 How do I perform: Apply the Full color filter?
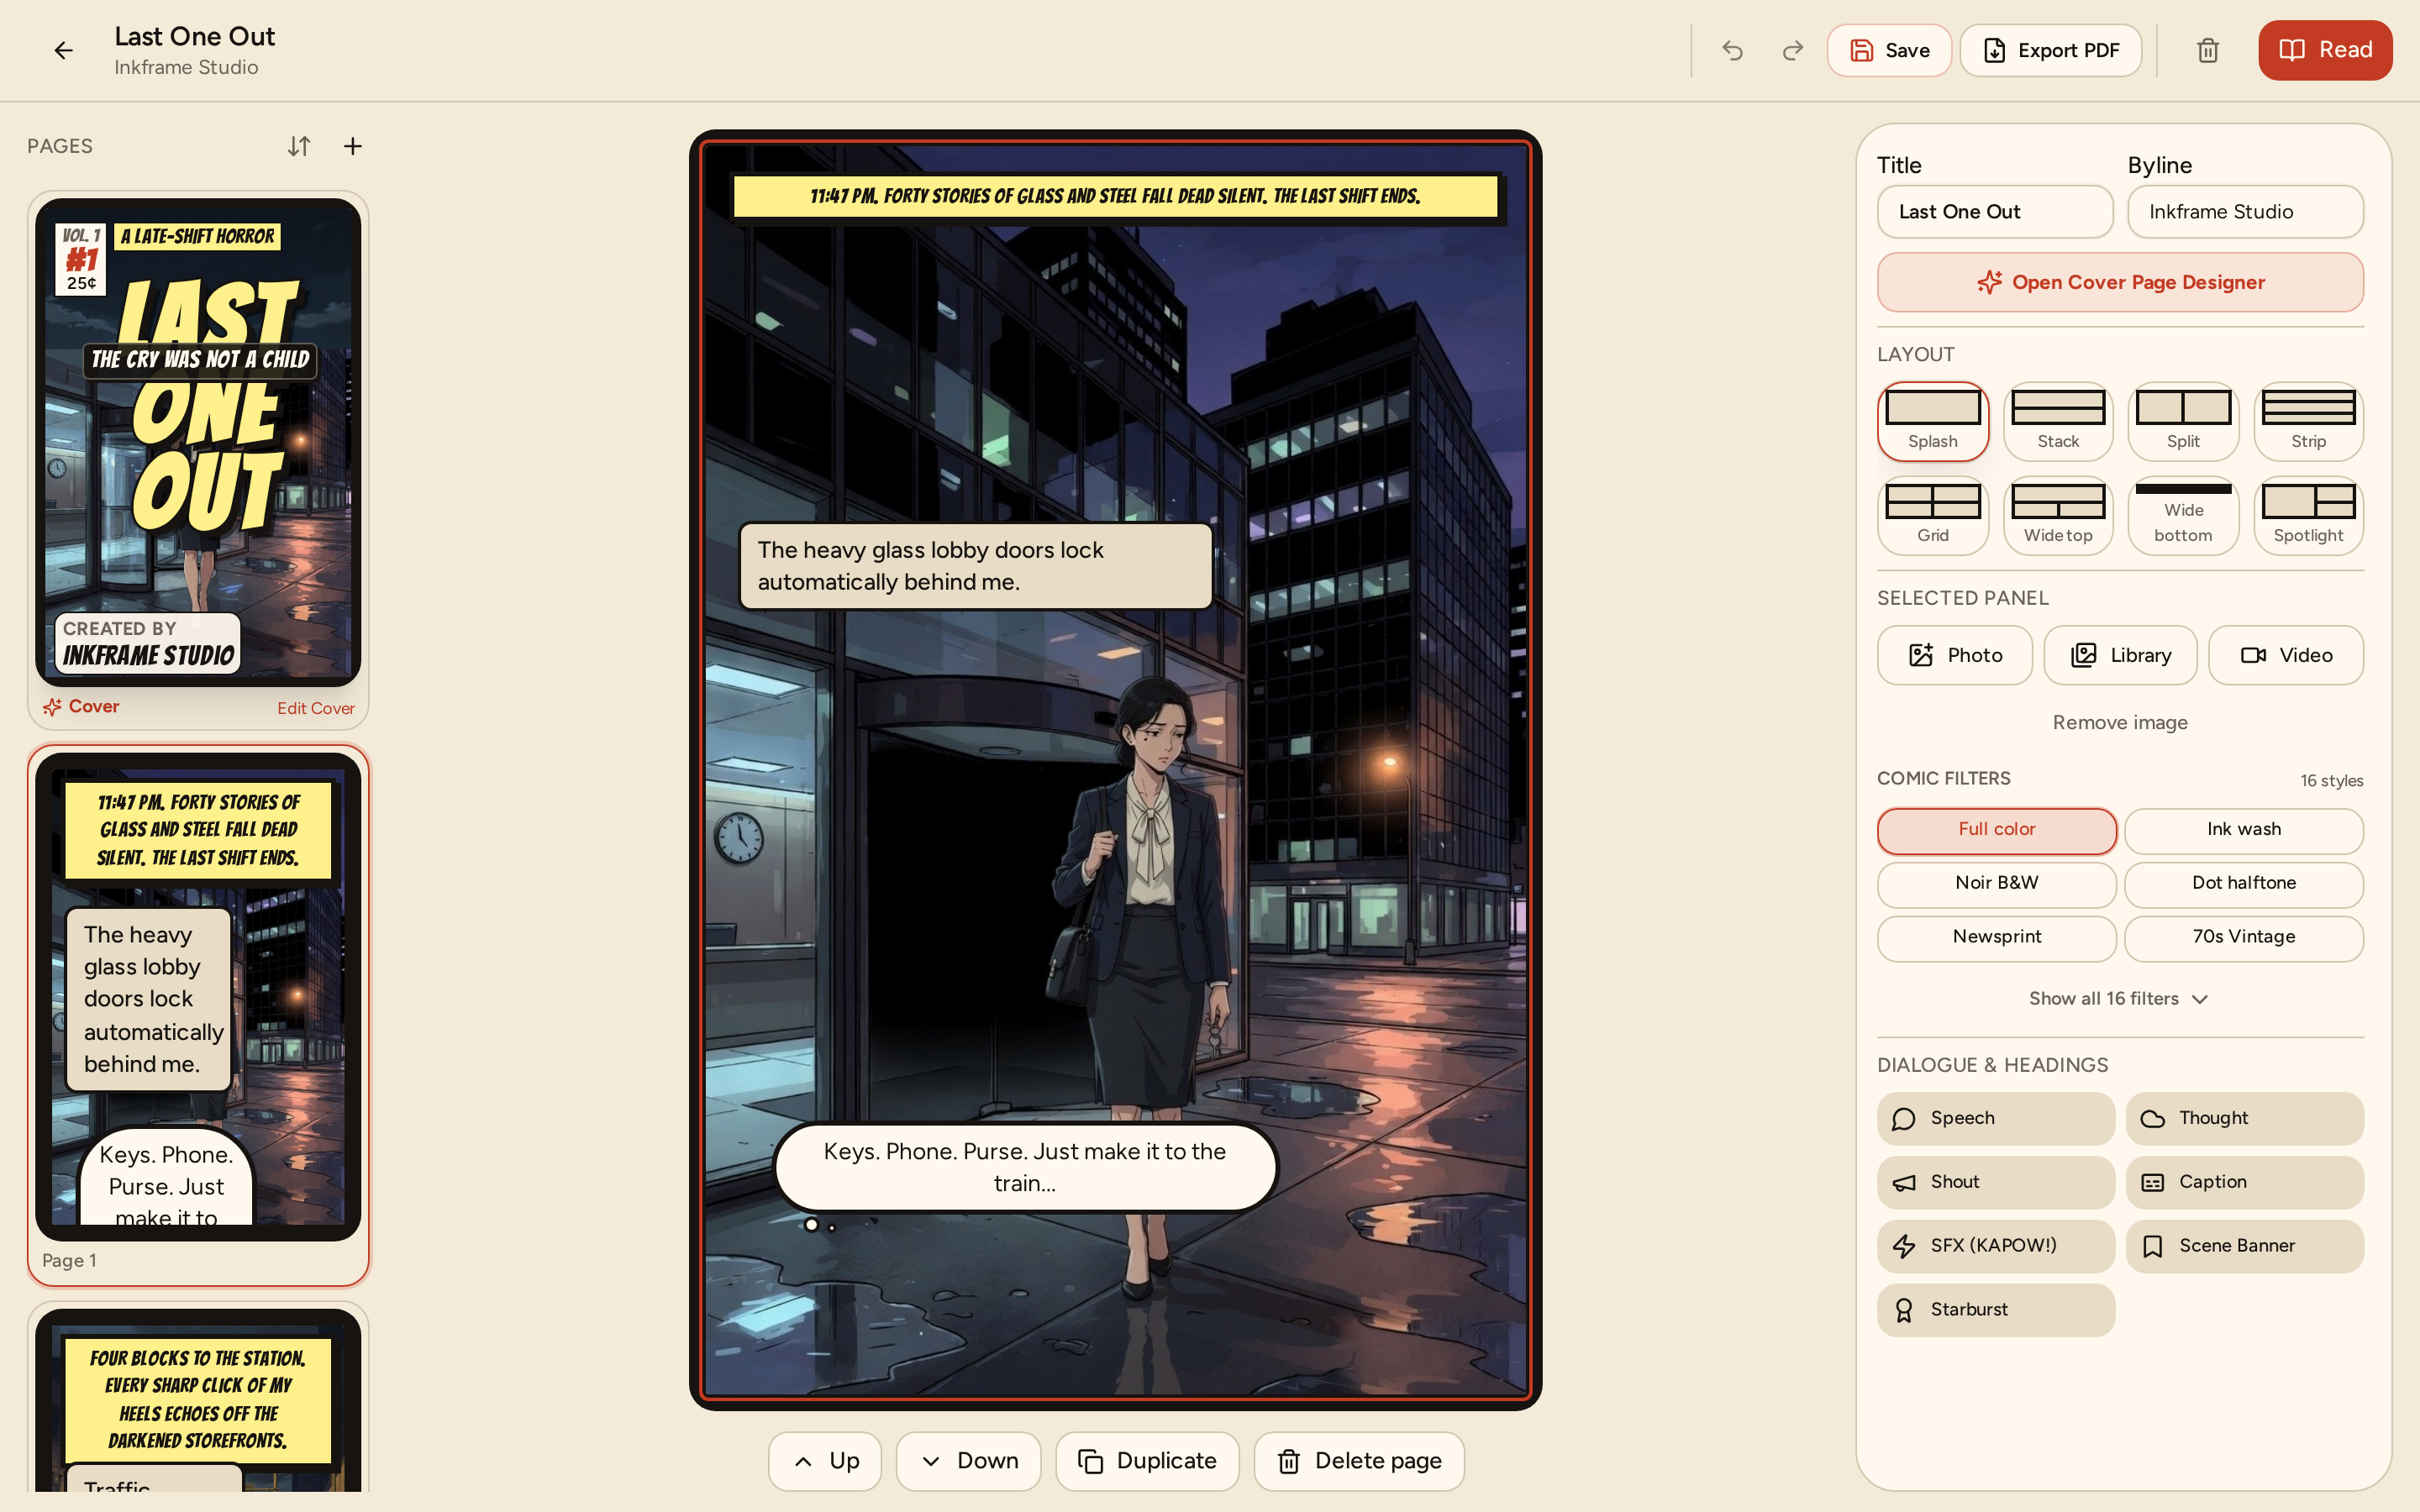pos(1997,830)
